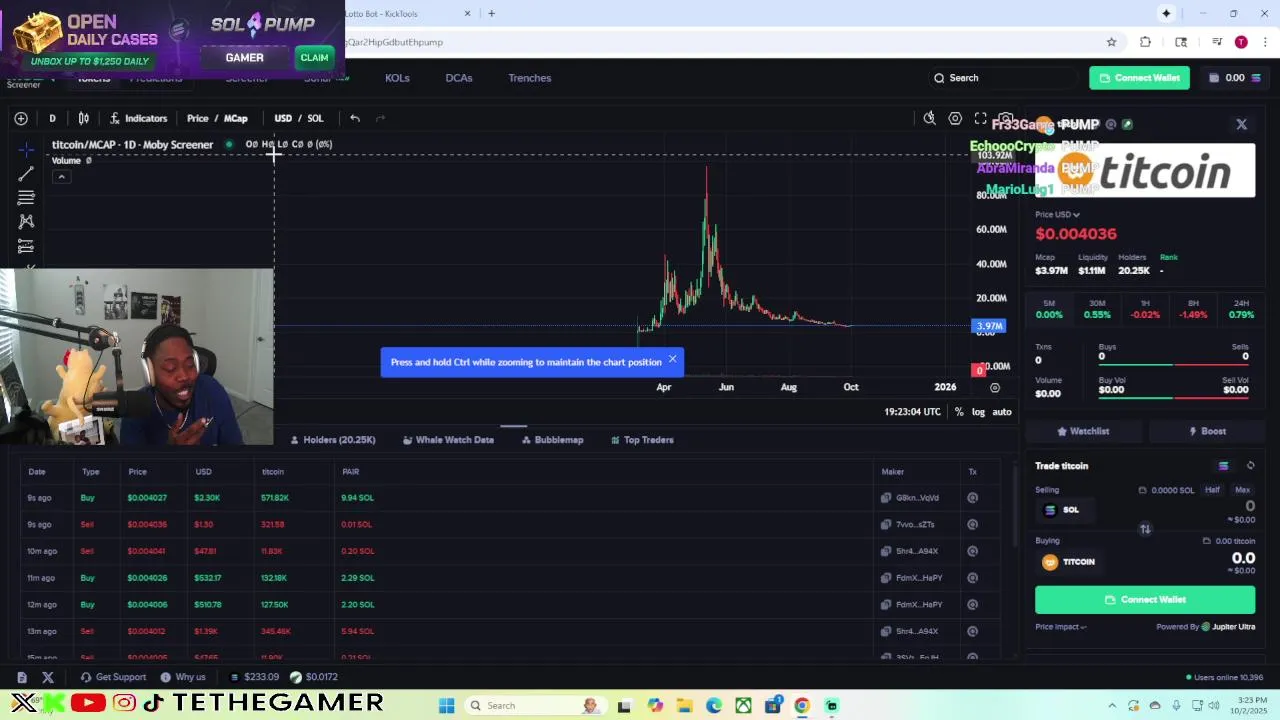
Task: Add titcoin to Watchlist
Action: tap(1084, 431)
